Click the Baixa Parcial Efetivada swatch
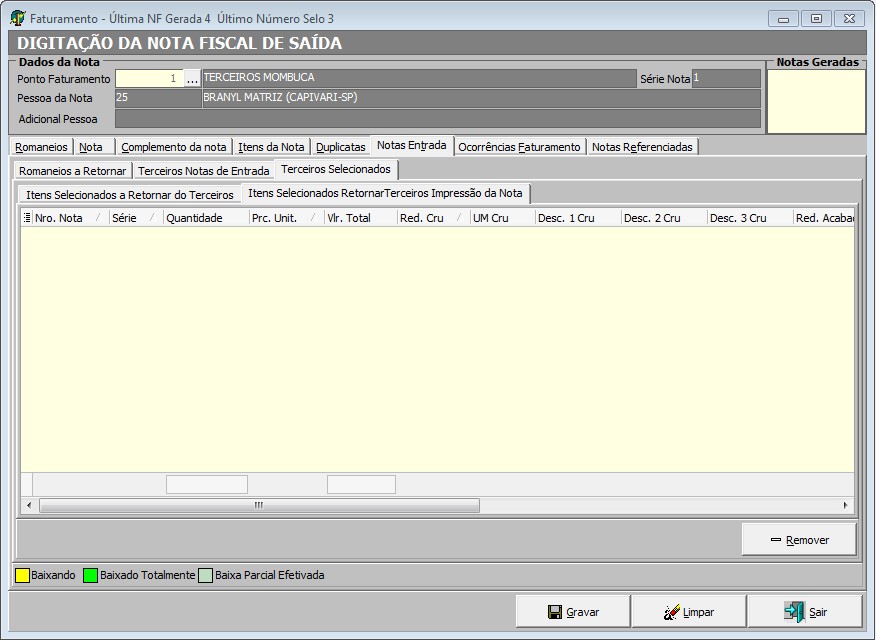This screenshot has width=876, height=640. click(x=205, y=575)
